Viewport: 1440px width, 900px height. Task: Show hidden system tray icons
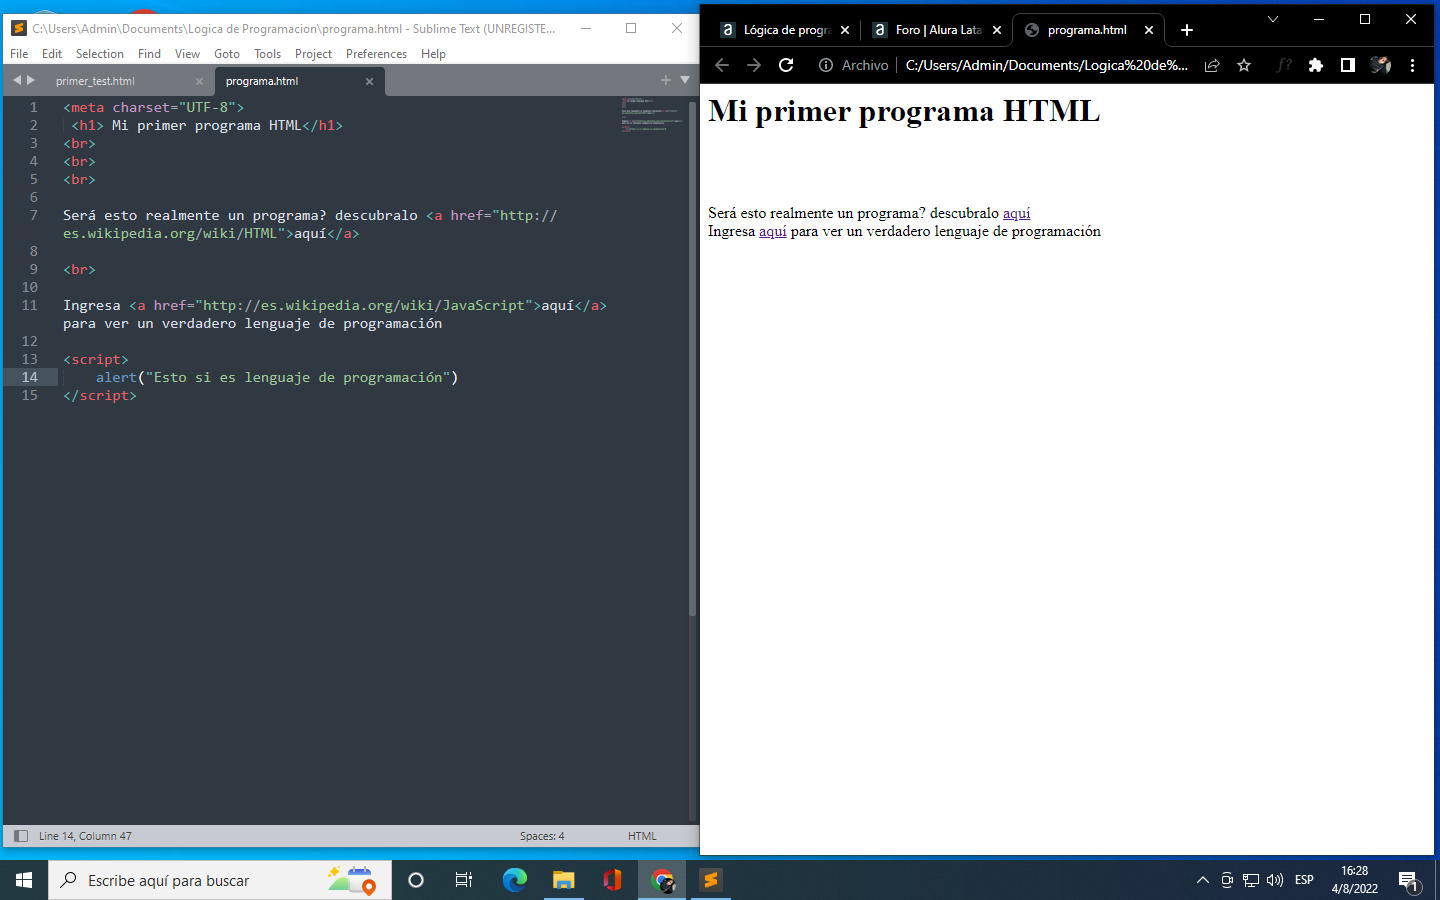click(1203, 880)
